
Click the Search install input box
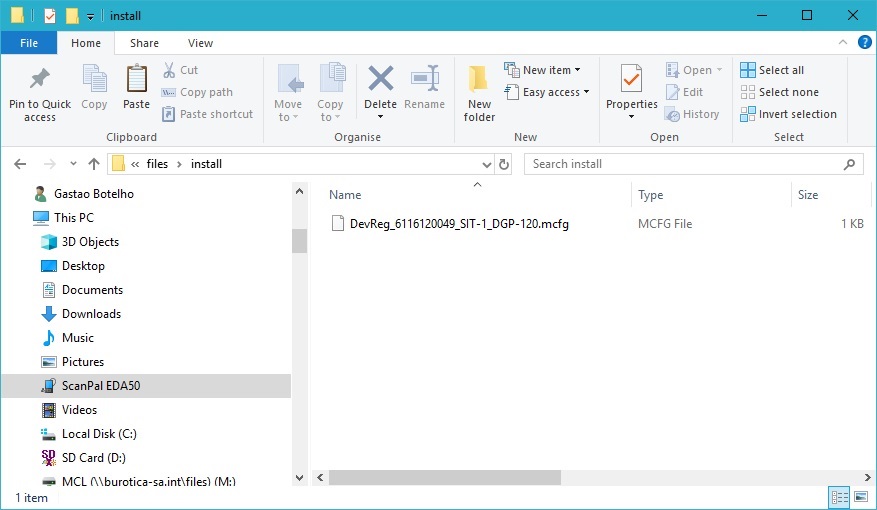[x=690, y=164]
